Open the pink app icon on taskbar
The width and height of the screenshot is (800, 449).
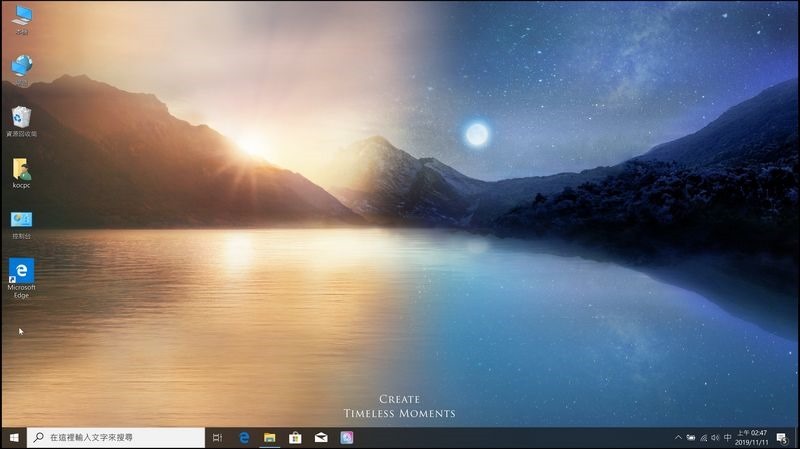[x=346, y=438]
